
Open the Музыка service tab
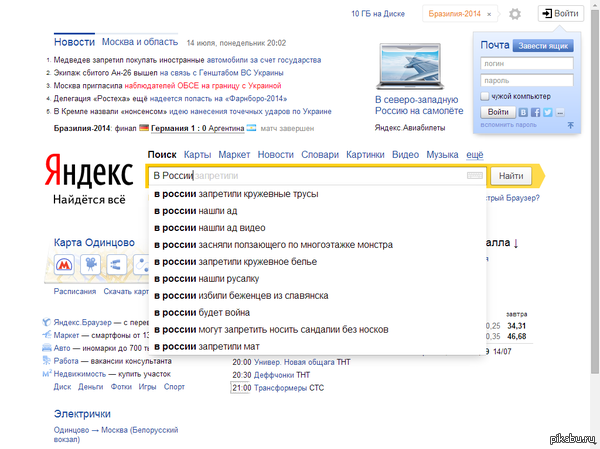tap(442, 155)
